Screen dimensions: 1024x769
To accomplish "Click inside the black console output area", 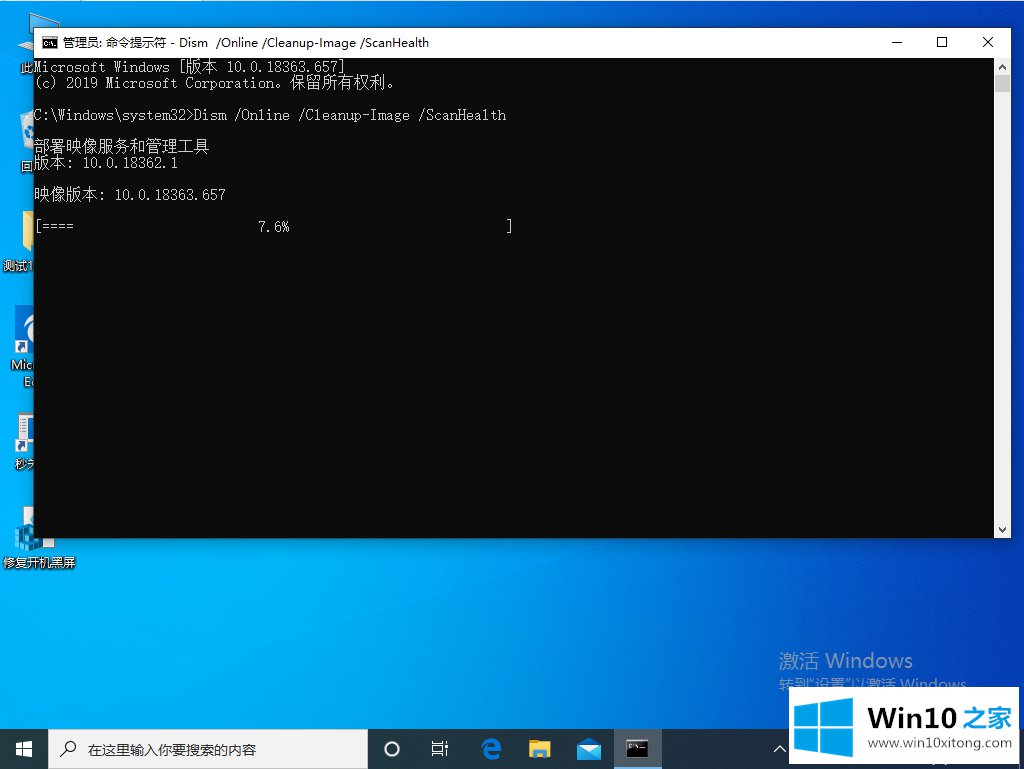I will pos(500,380).
